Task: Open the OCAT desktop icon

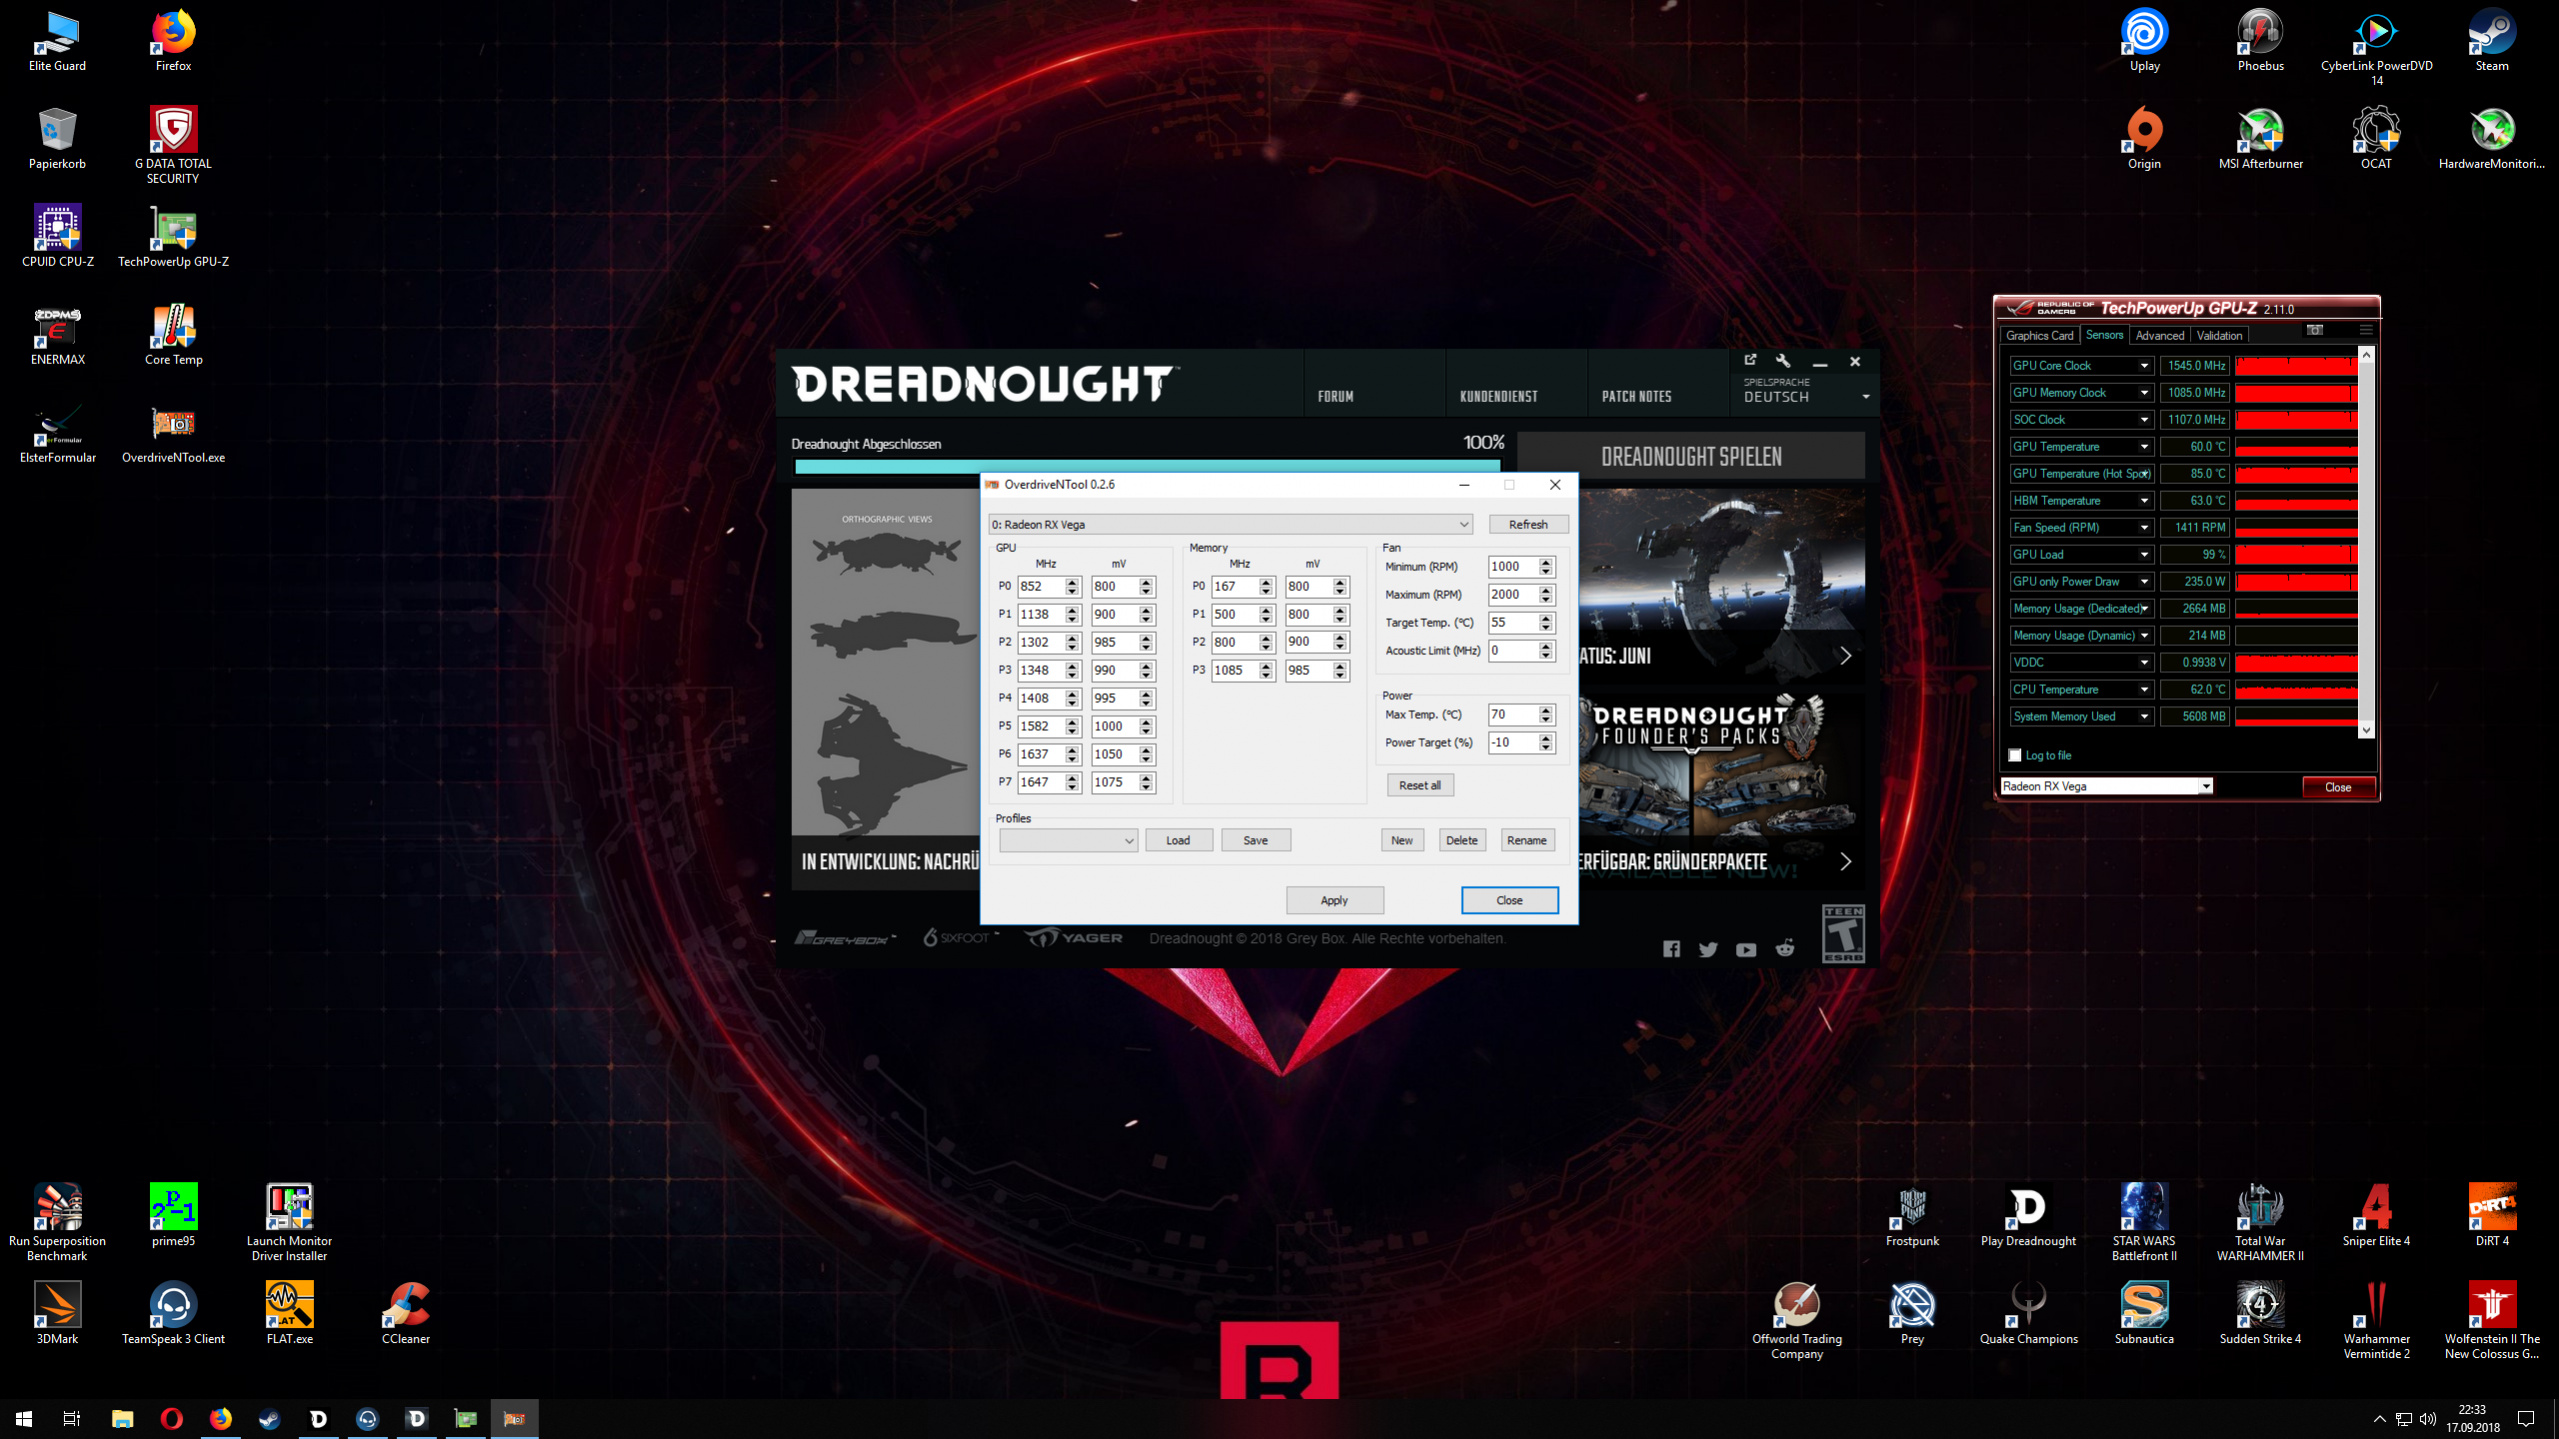Action: click(2376, 139)
